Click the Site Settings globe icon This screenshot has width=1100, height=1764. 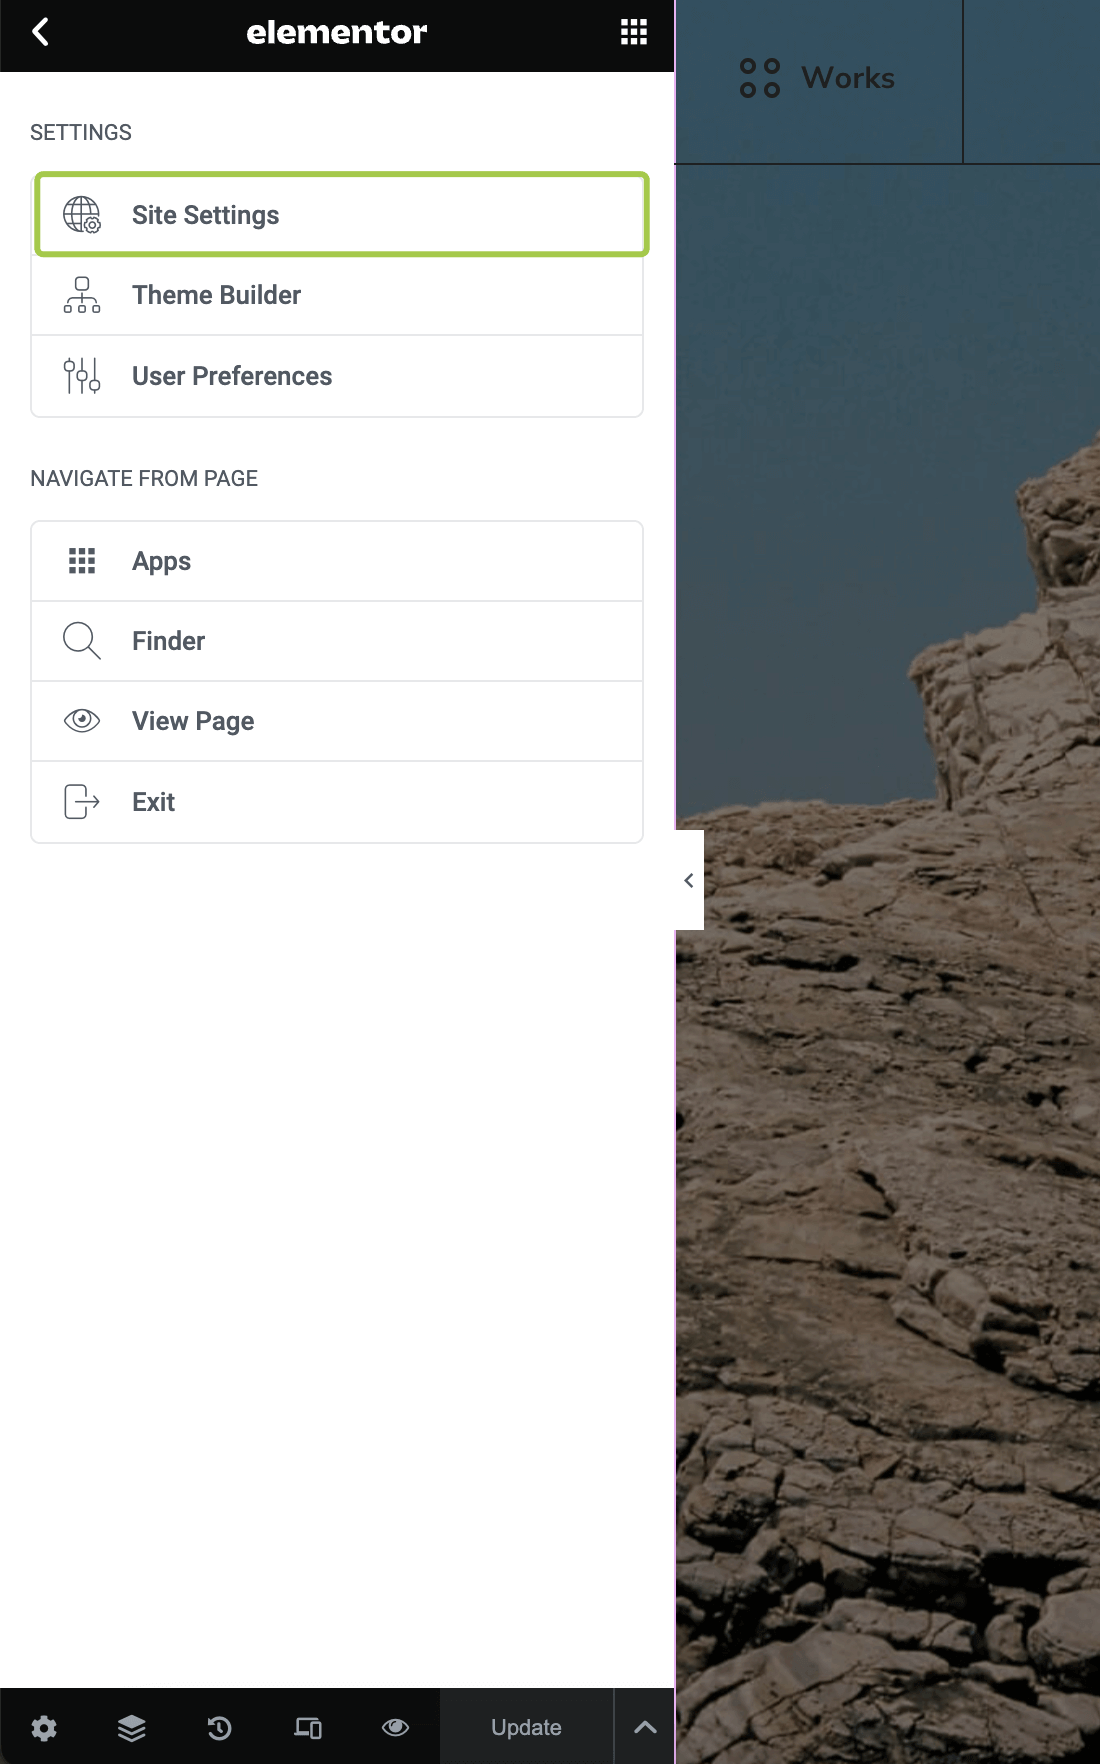coord(82,215)
